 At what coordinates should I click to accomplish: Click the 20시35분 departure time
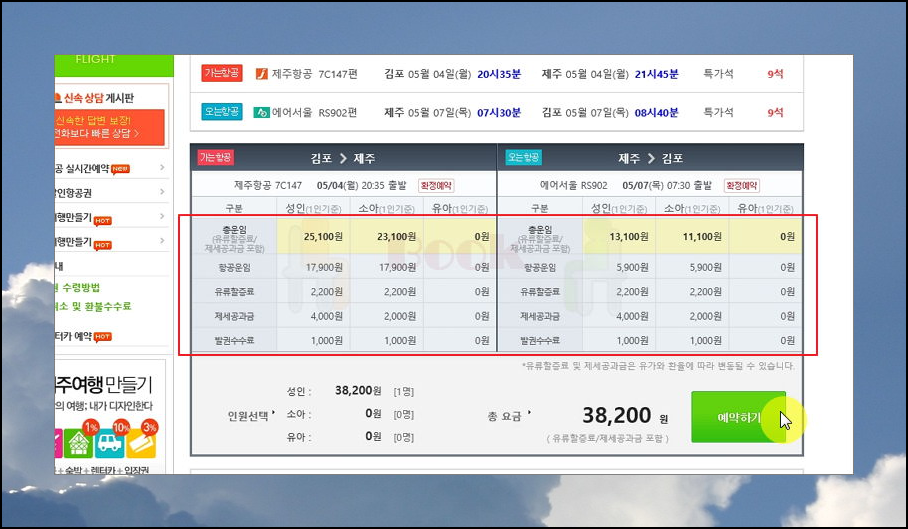pyautogui.click(x=499, y=74)
